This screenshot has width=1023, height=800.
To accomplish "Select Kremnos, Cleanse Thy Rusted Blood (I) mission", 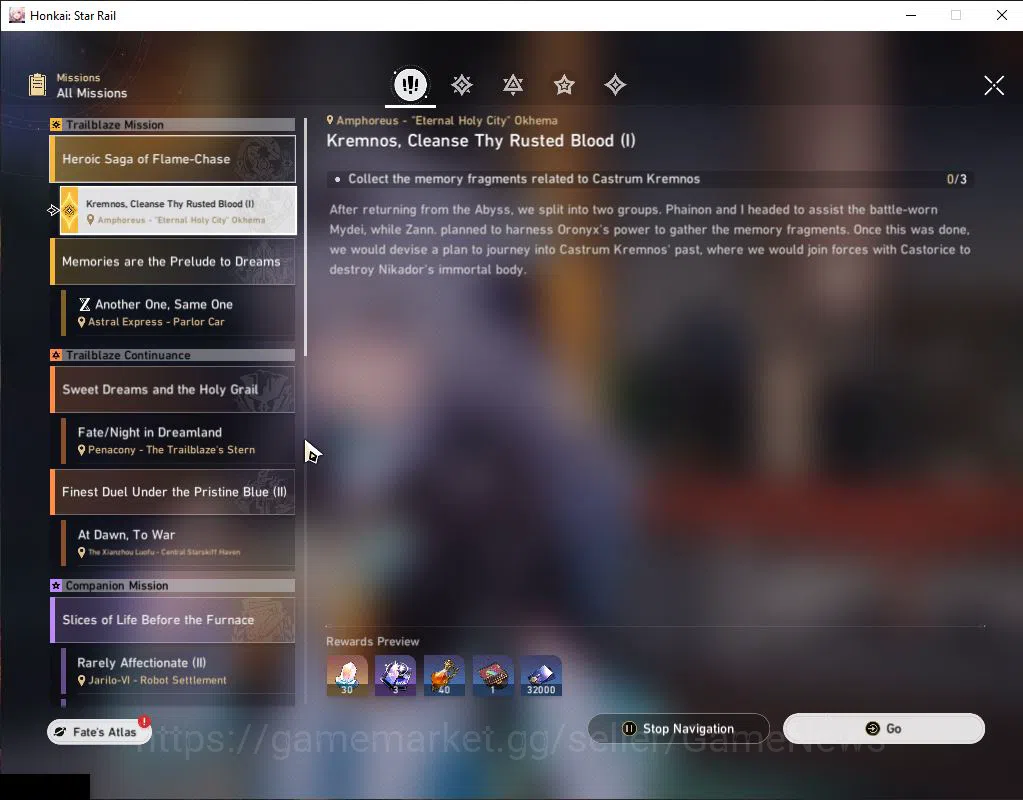I will [x=178, y=211].
